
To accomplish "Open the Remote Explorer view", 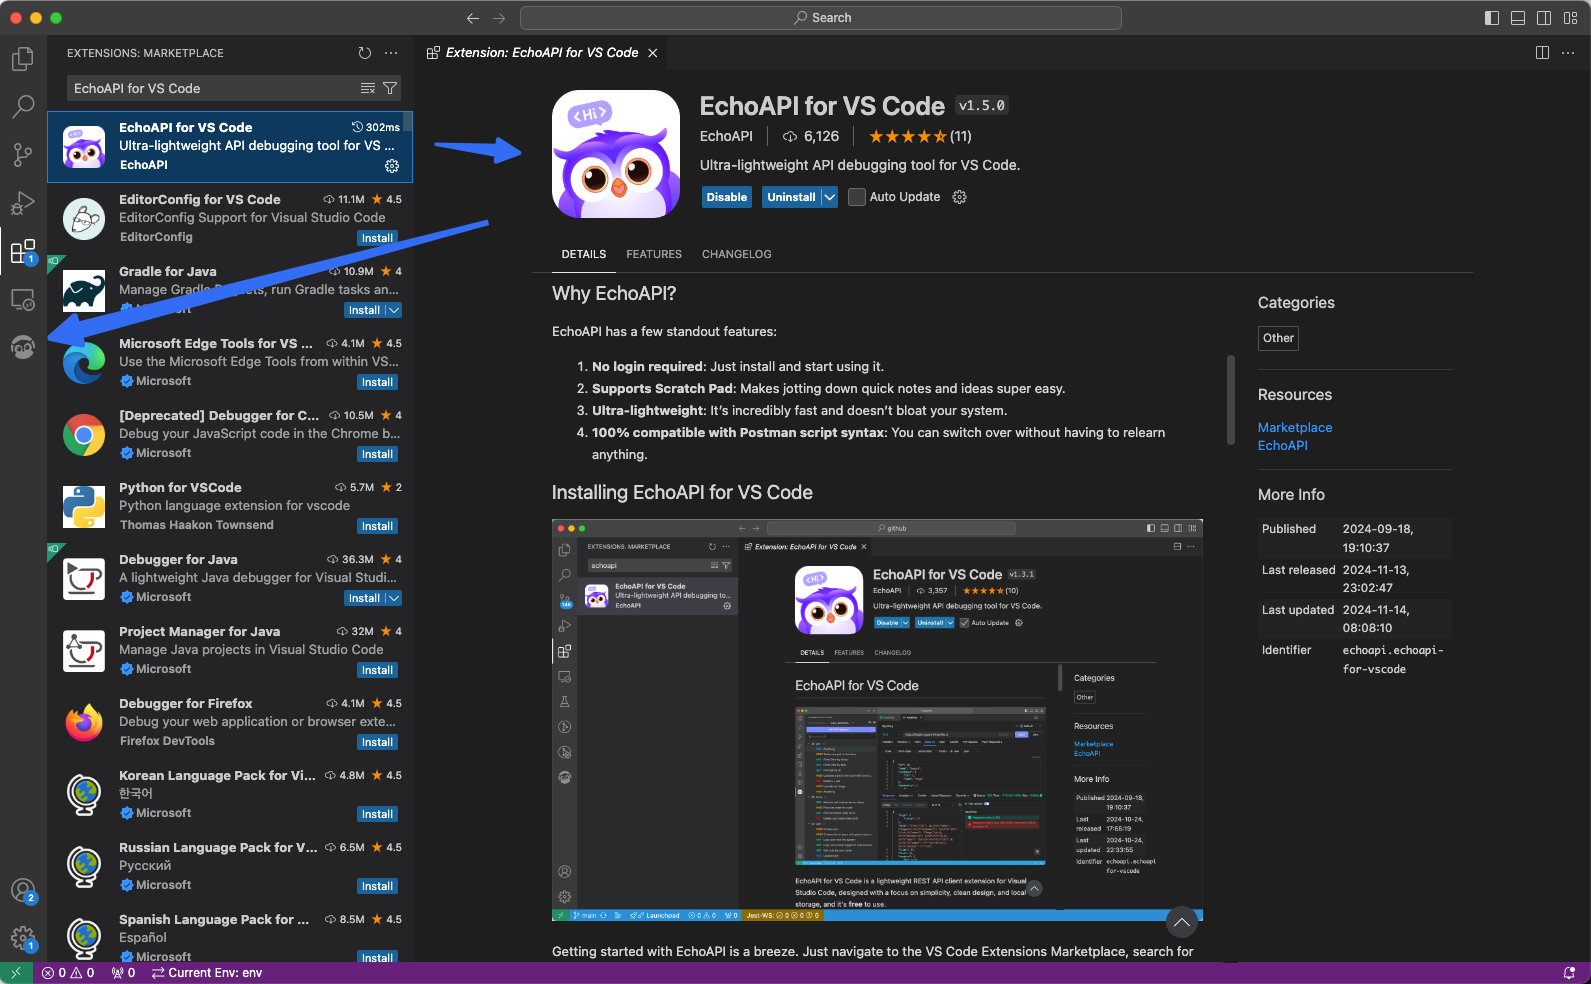I will (x=23, y=299).
